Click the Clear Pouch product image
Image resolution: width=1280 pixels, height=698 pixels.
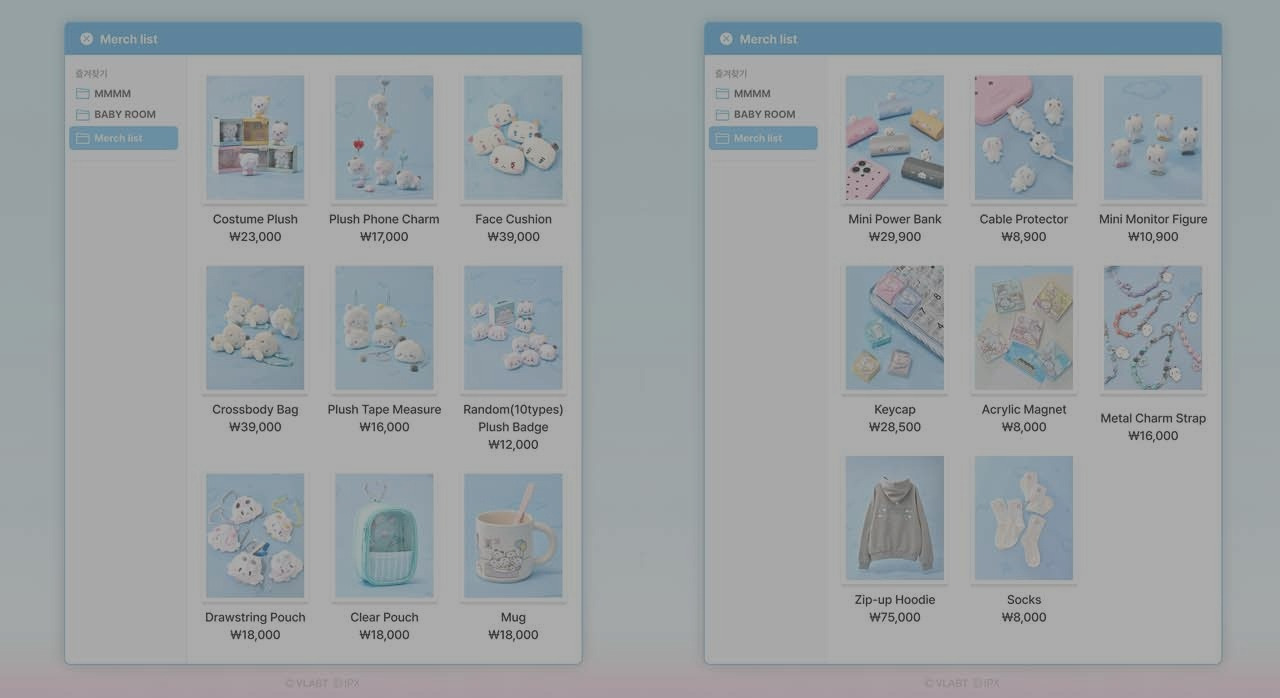pos(384,535)
